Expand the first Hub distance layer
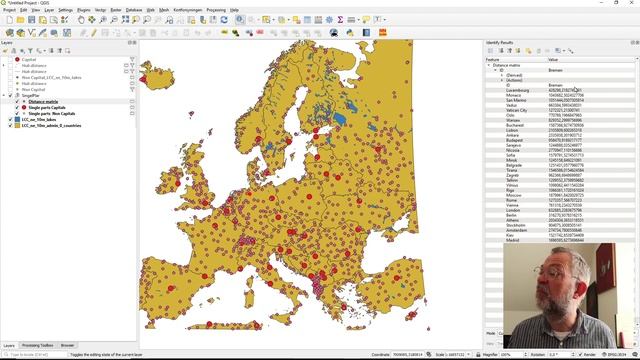Viewport: 640px width, 360px height. [x=4, y=65]
